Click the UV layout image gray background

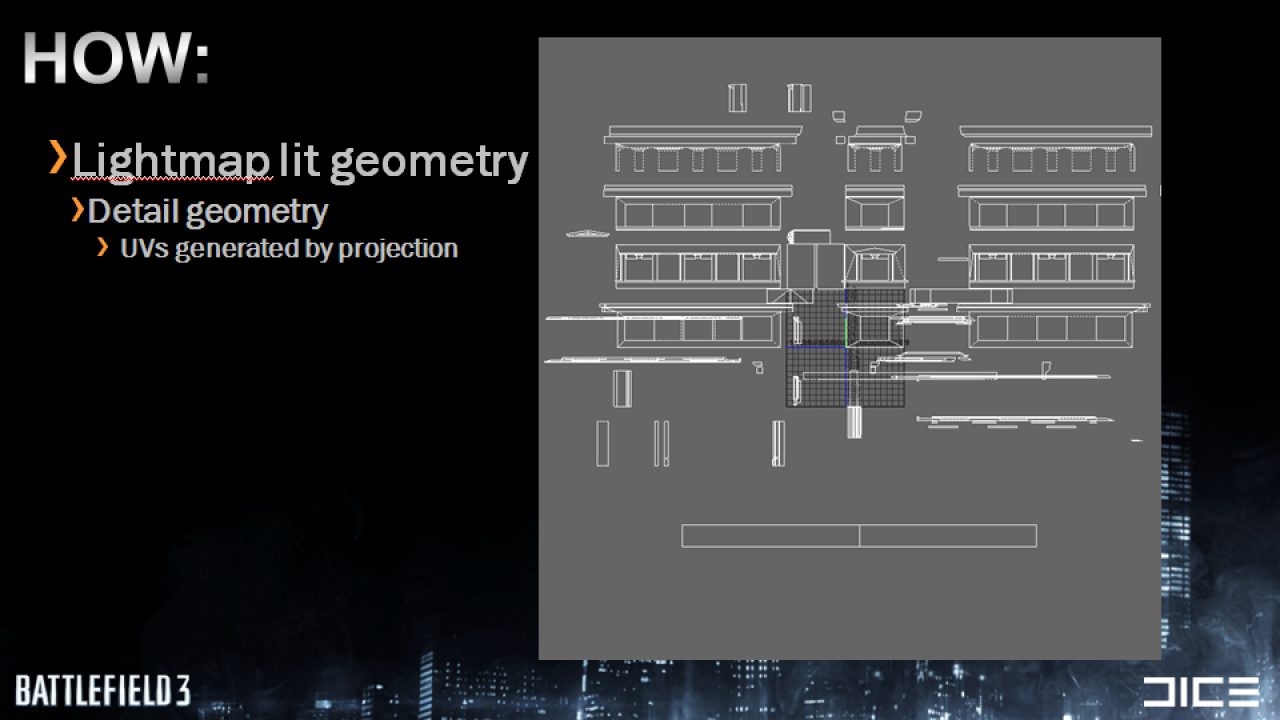pos(850,600)
